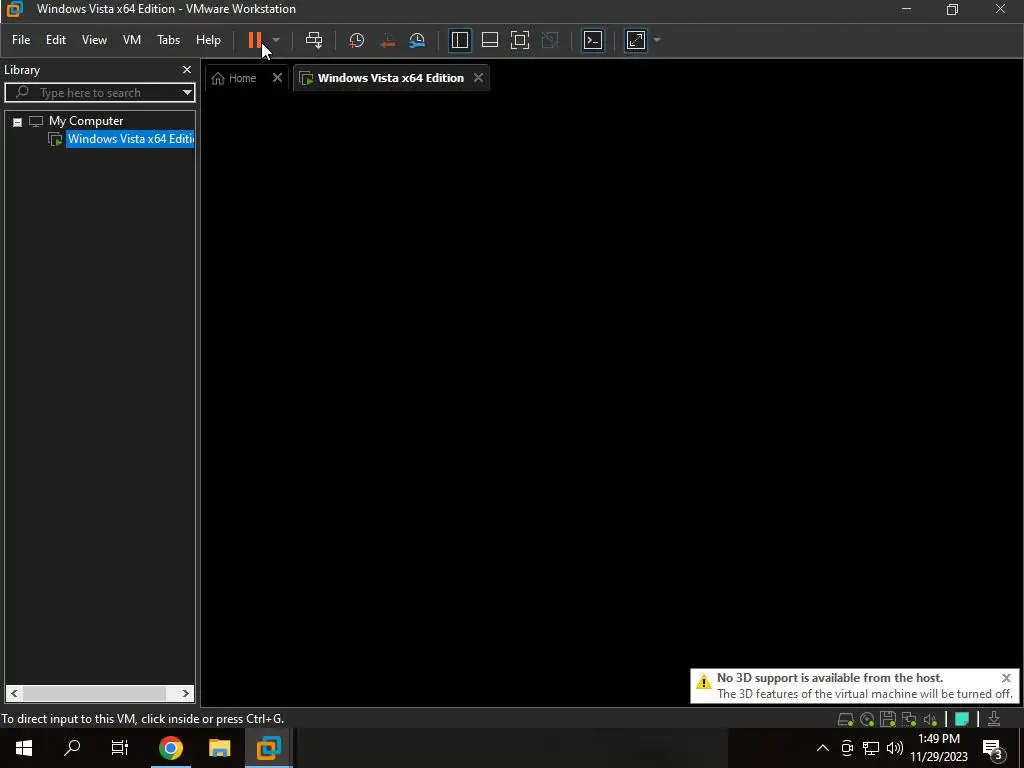Click the sound card status icon
The height and width of the screenshot is (768, 1024).
pos(930,720)
